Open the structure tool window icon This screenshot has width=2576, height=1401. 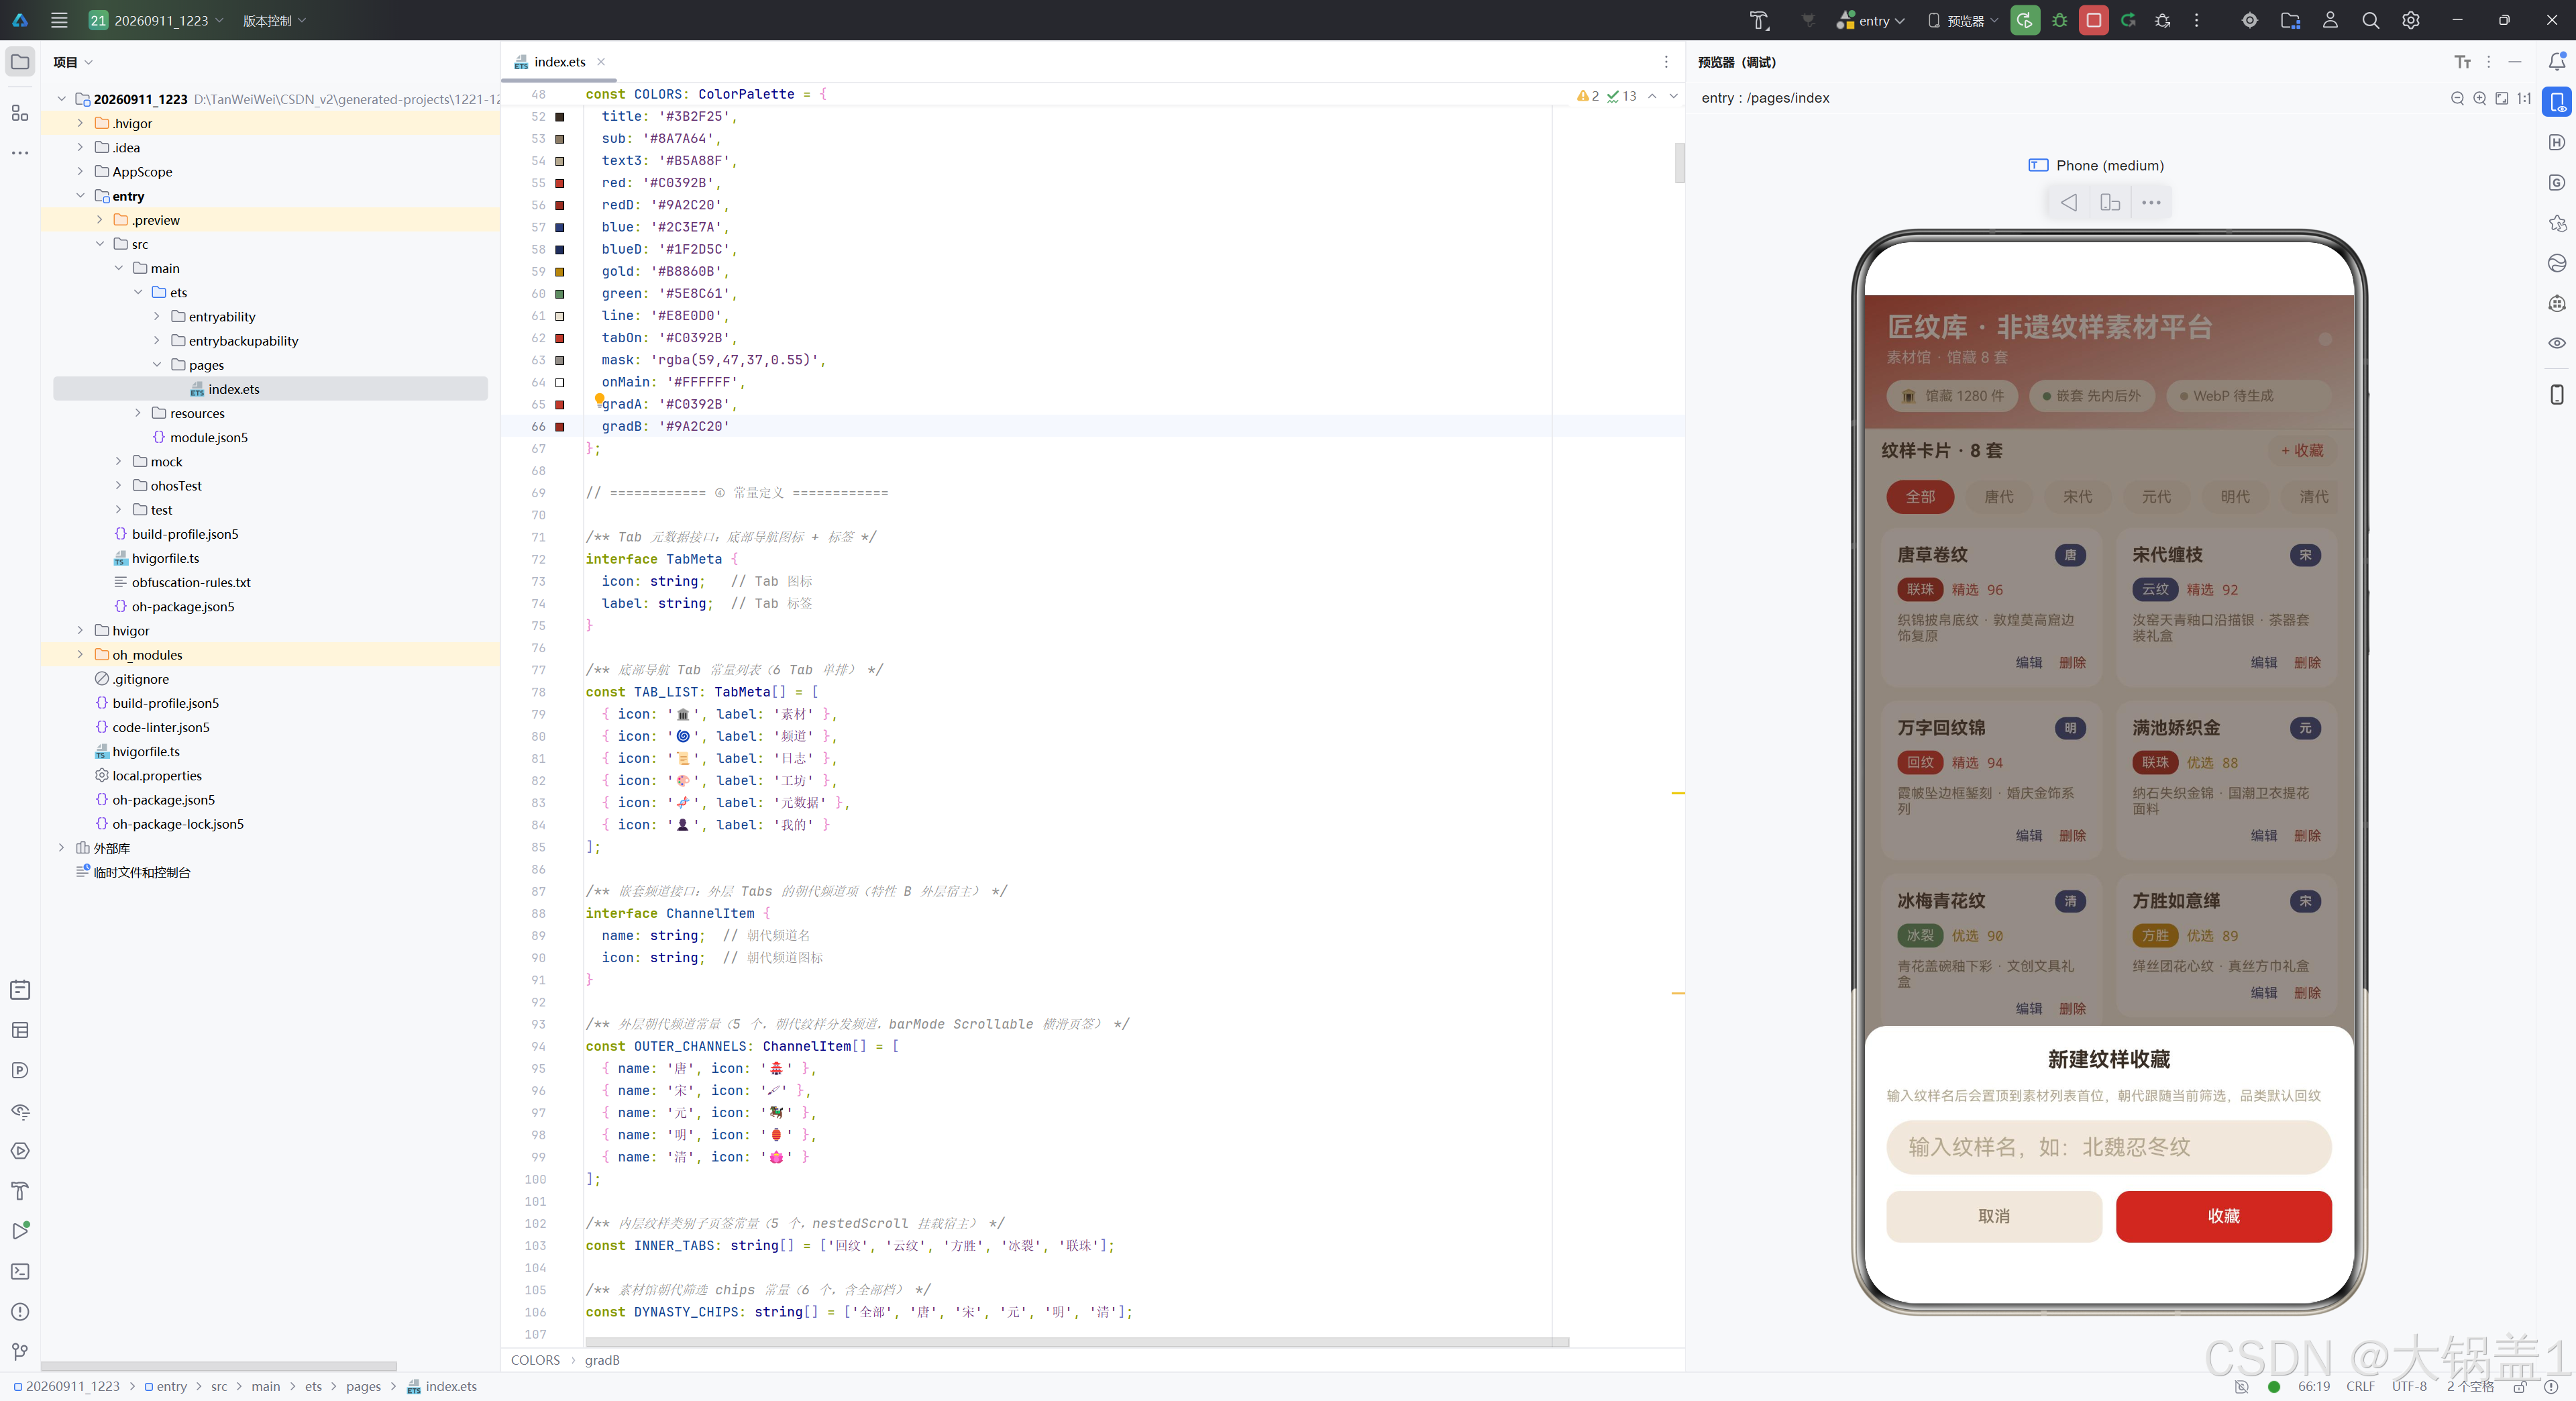[x=20, y=113]
